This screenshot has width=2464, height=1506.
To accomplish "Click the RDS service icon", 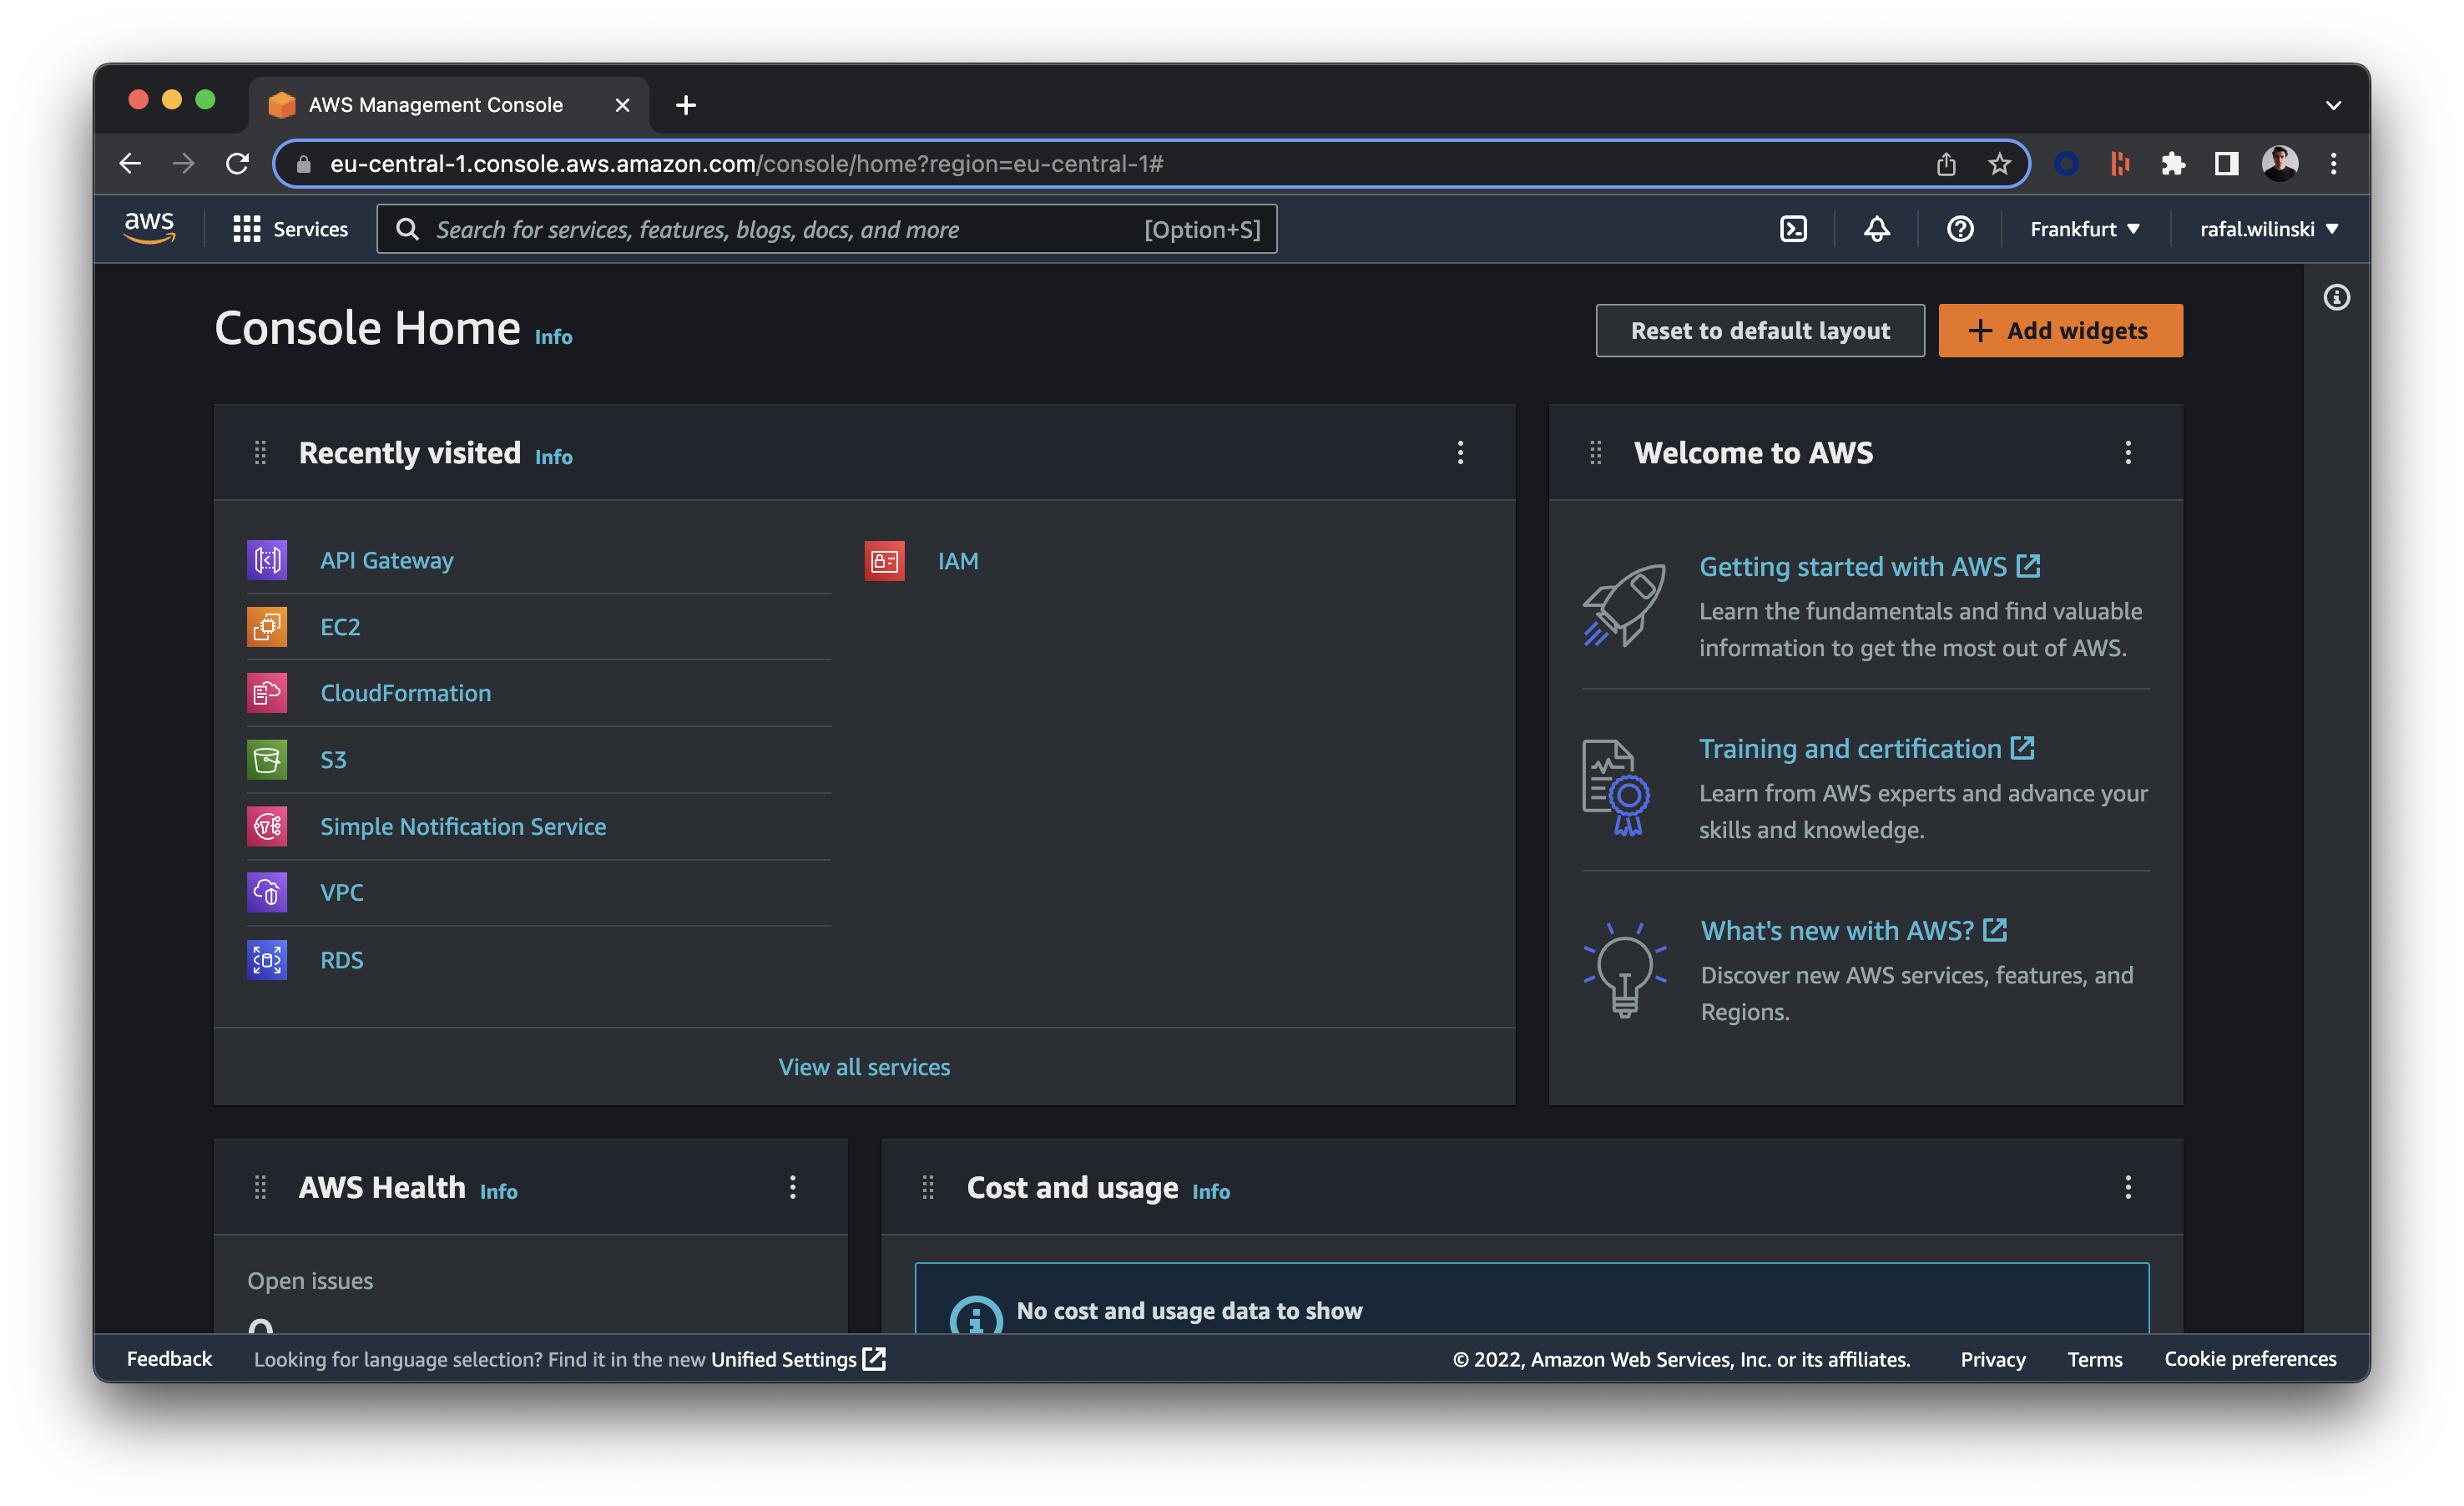I will pos(267,960).
